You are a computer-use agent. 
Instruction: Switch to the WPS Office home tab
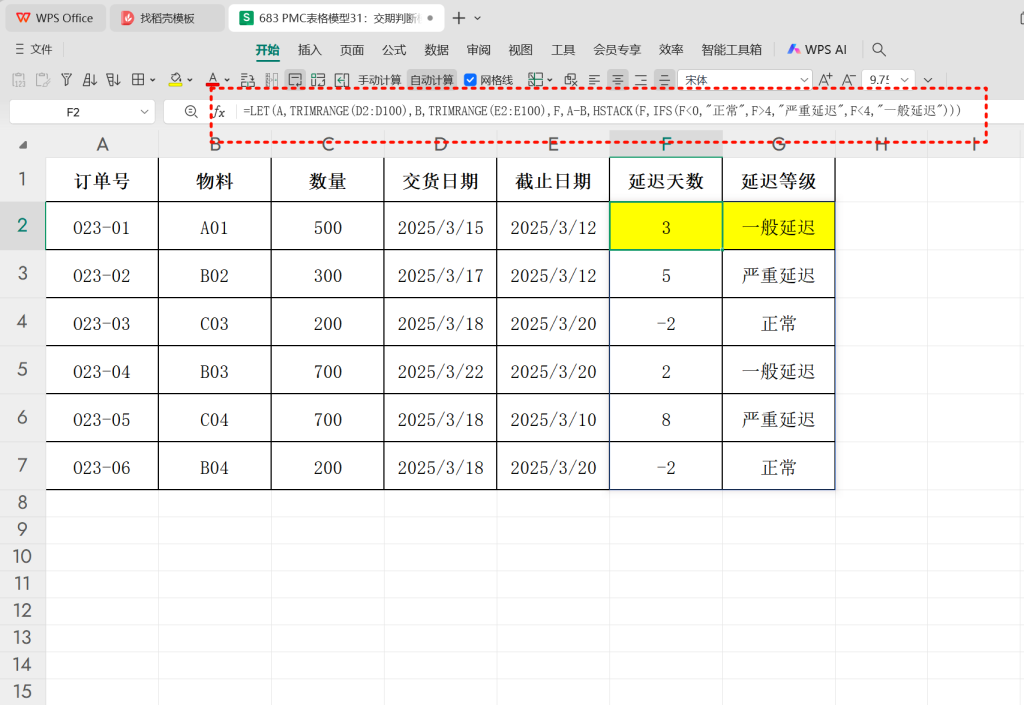(x=56, y=18)
